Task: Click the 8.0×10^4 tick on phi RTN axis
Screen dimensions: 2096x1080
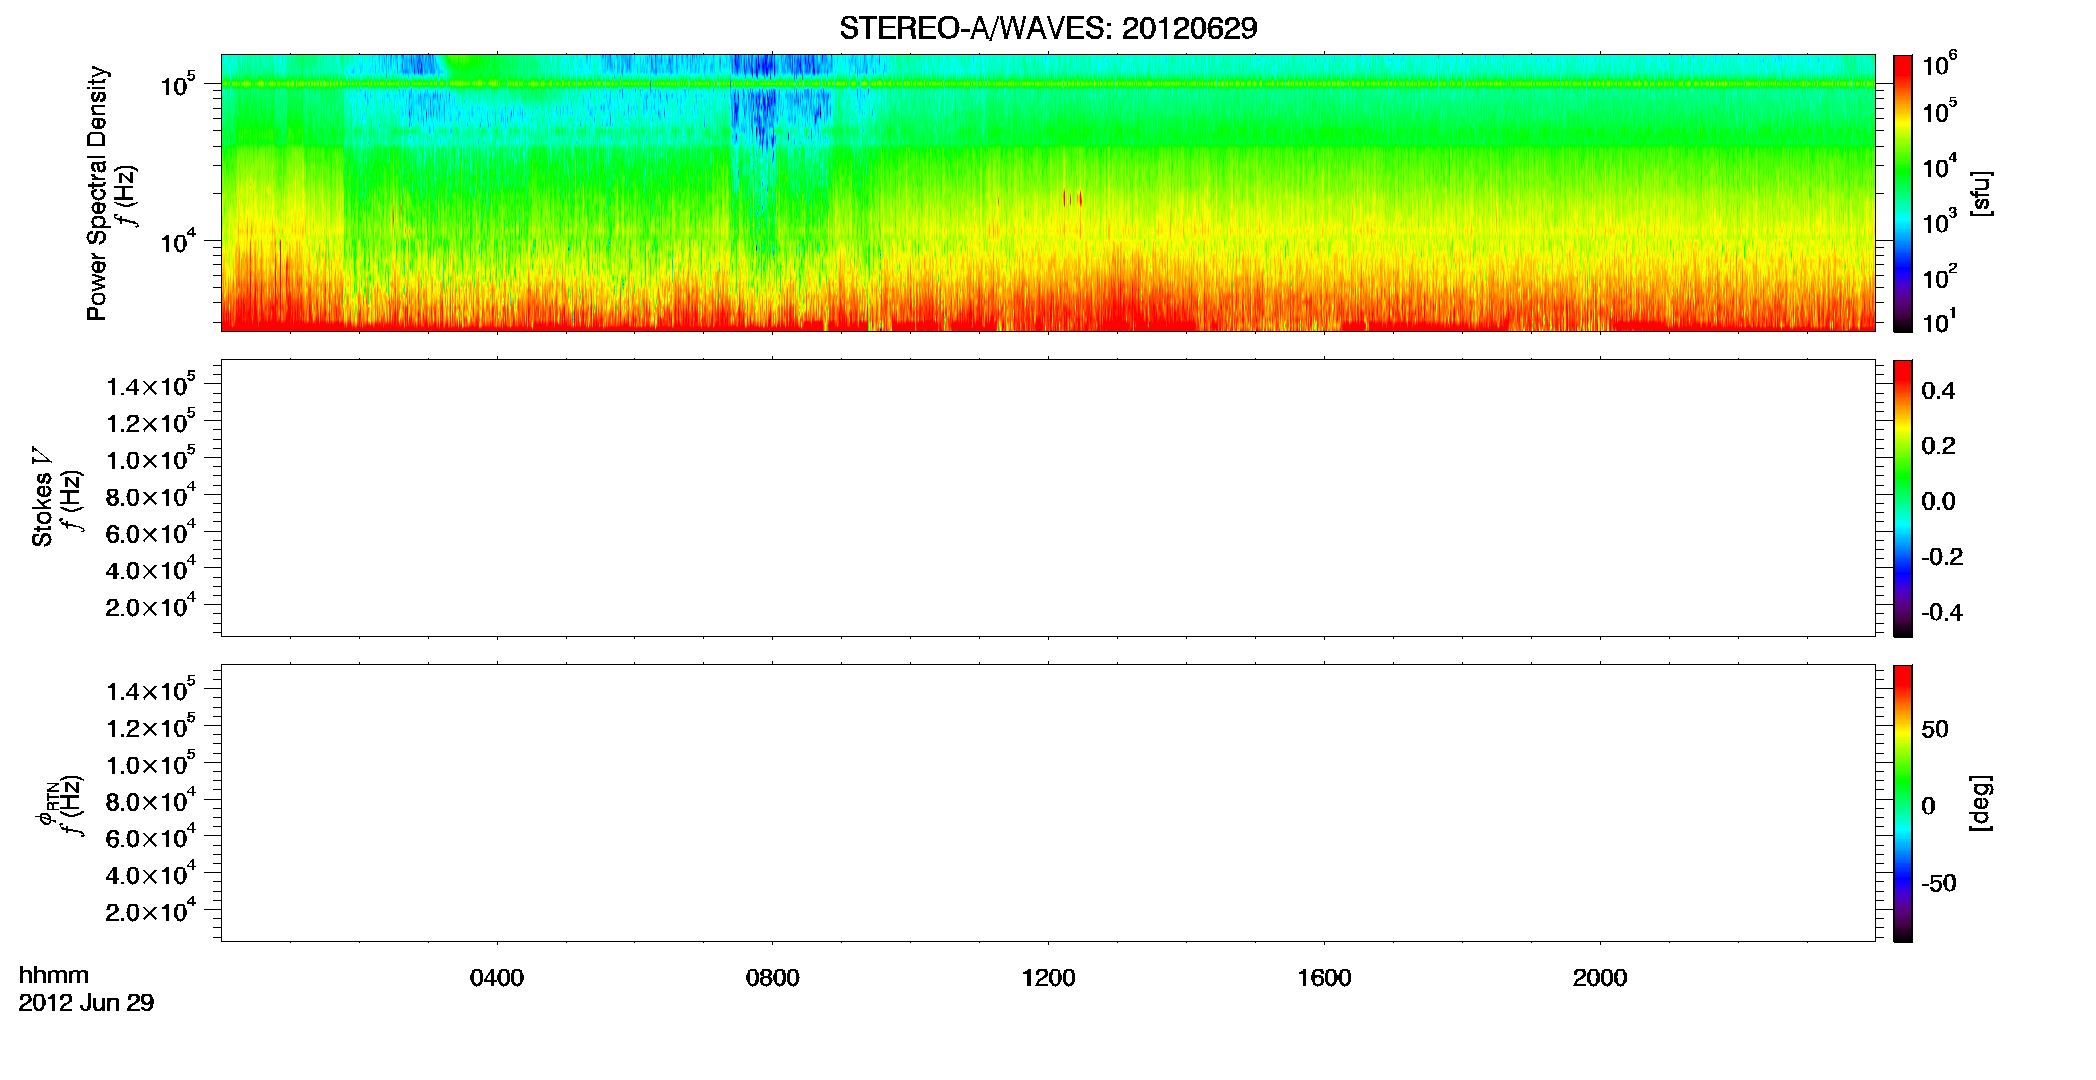Action: pos(150,800)
